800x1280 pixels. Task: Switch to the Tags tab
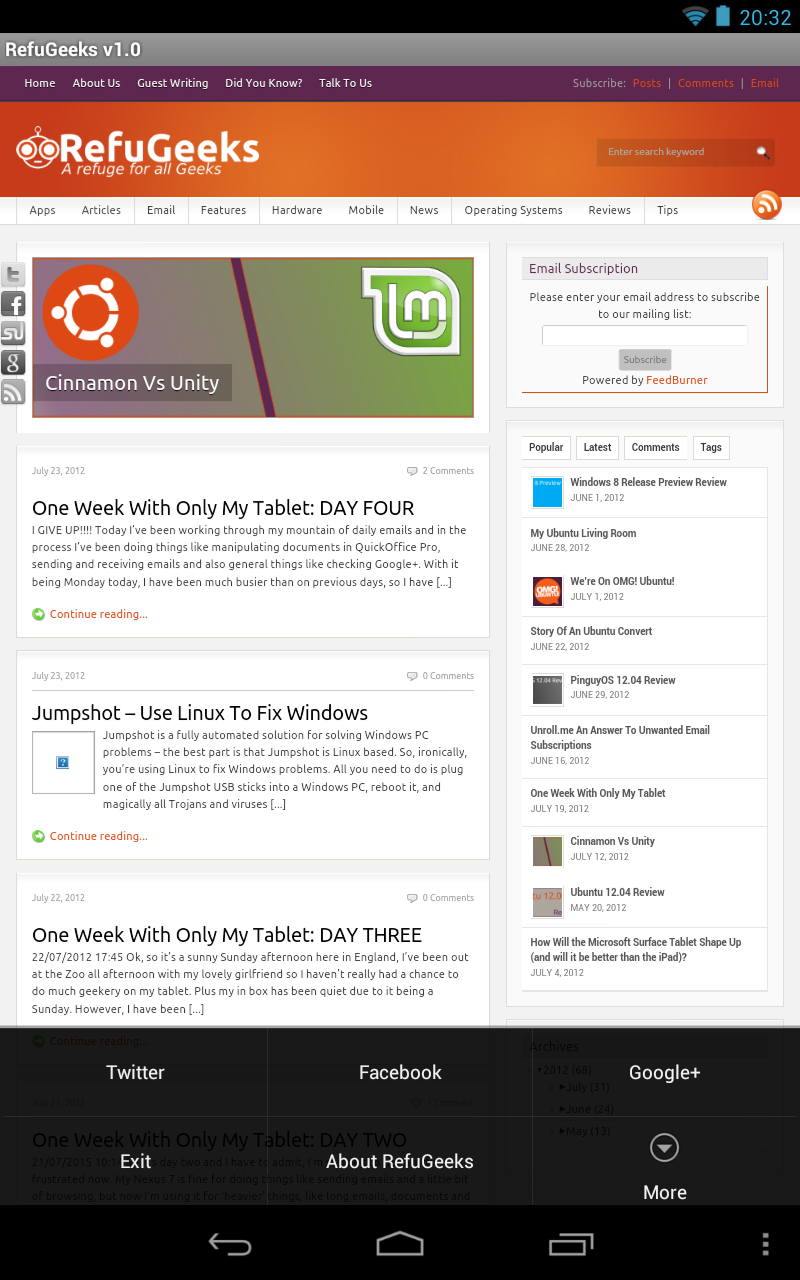711,448
